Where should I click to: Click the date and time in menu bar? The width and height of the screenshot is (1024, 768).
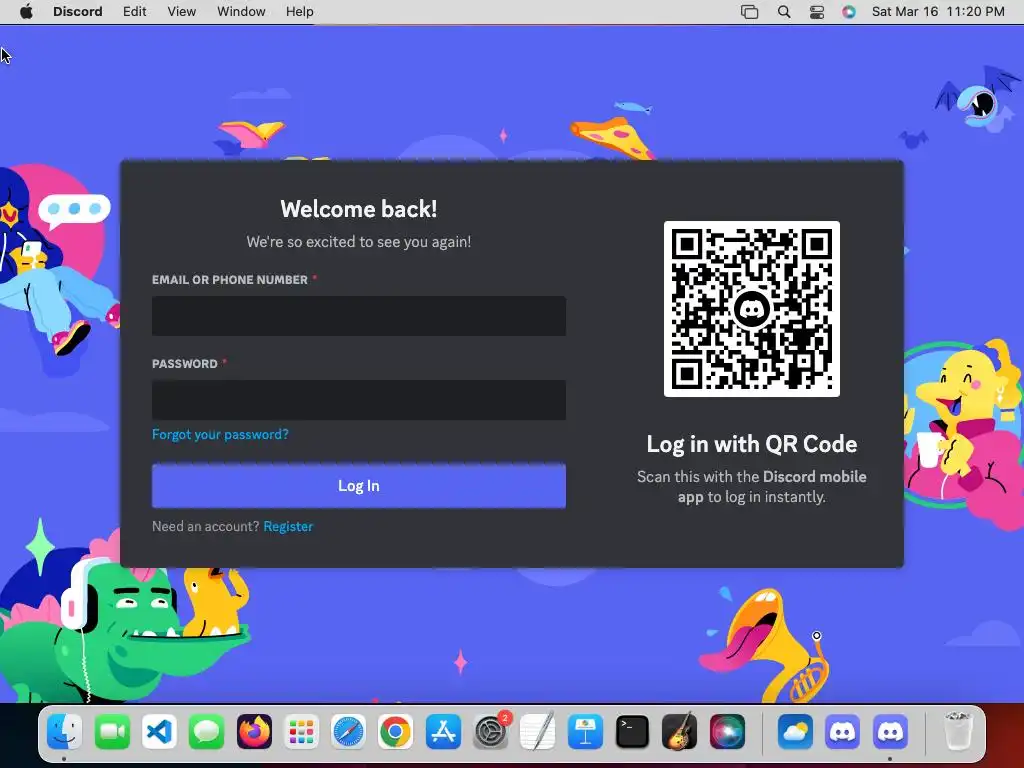click(938, 12)
